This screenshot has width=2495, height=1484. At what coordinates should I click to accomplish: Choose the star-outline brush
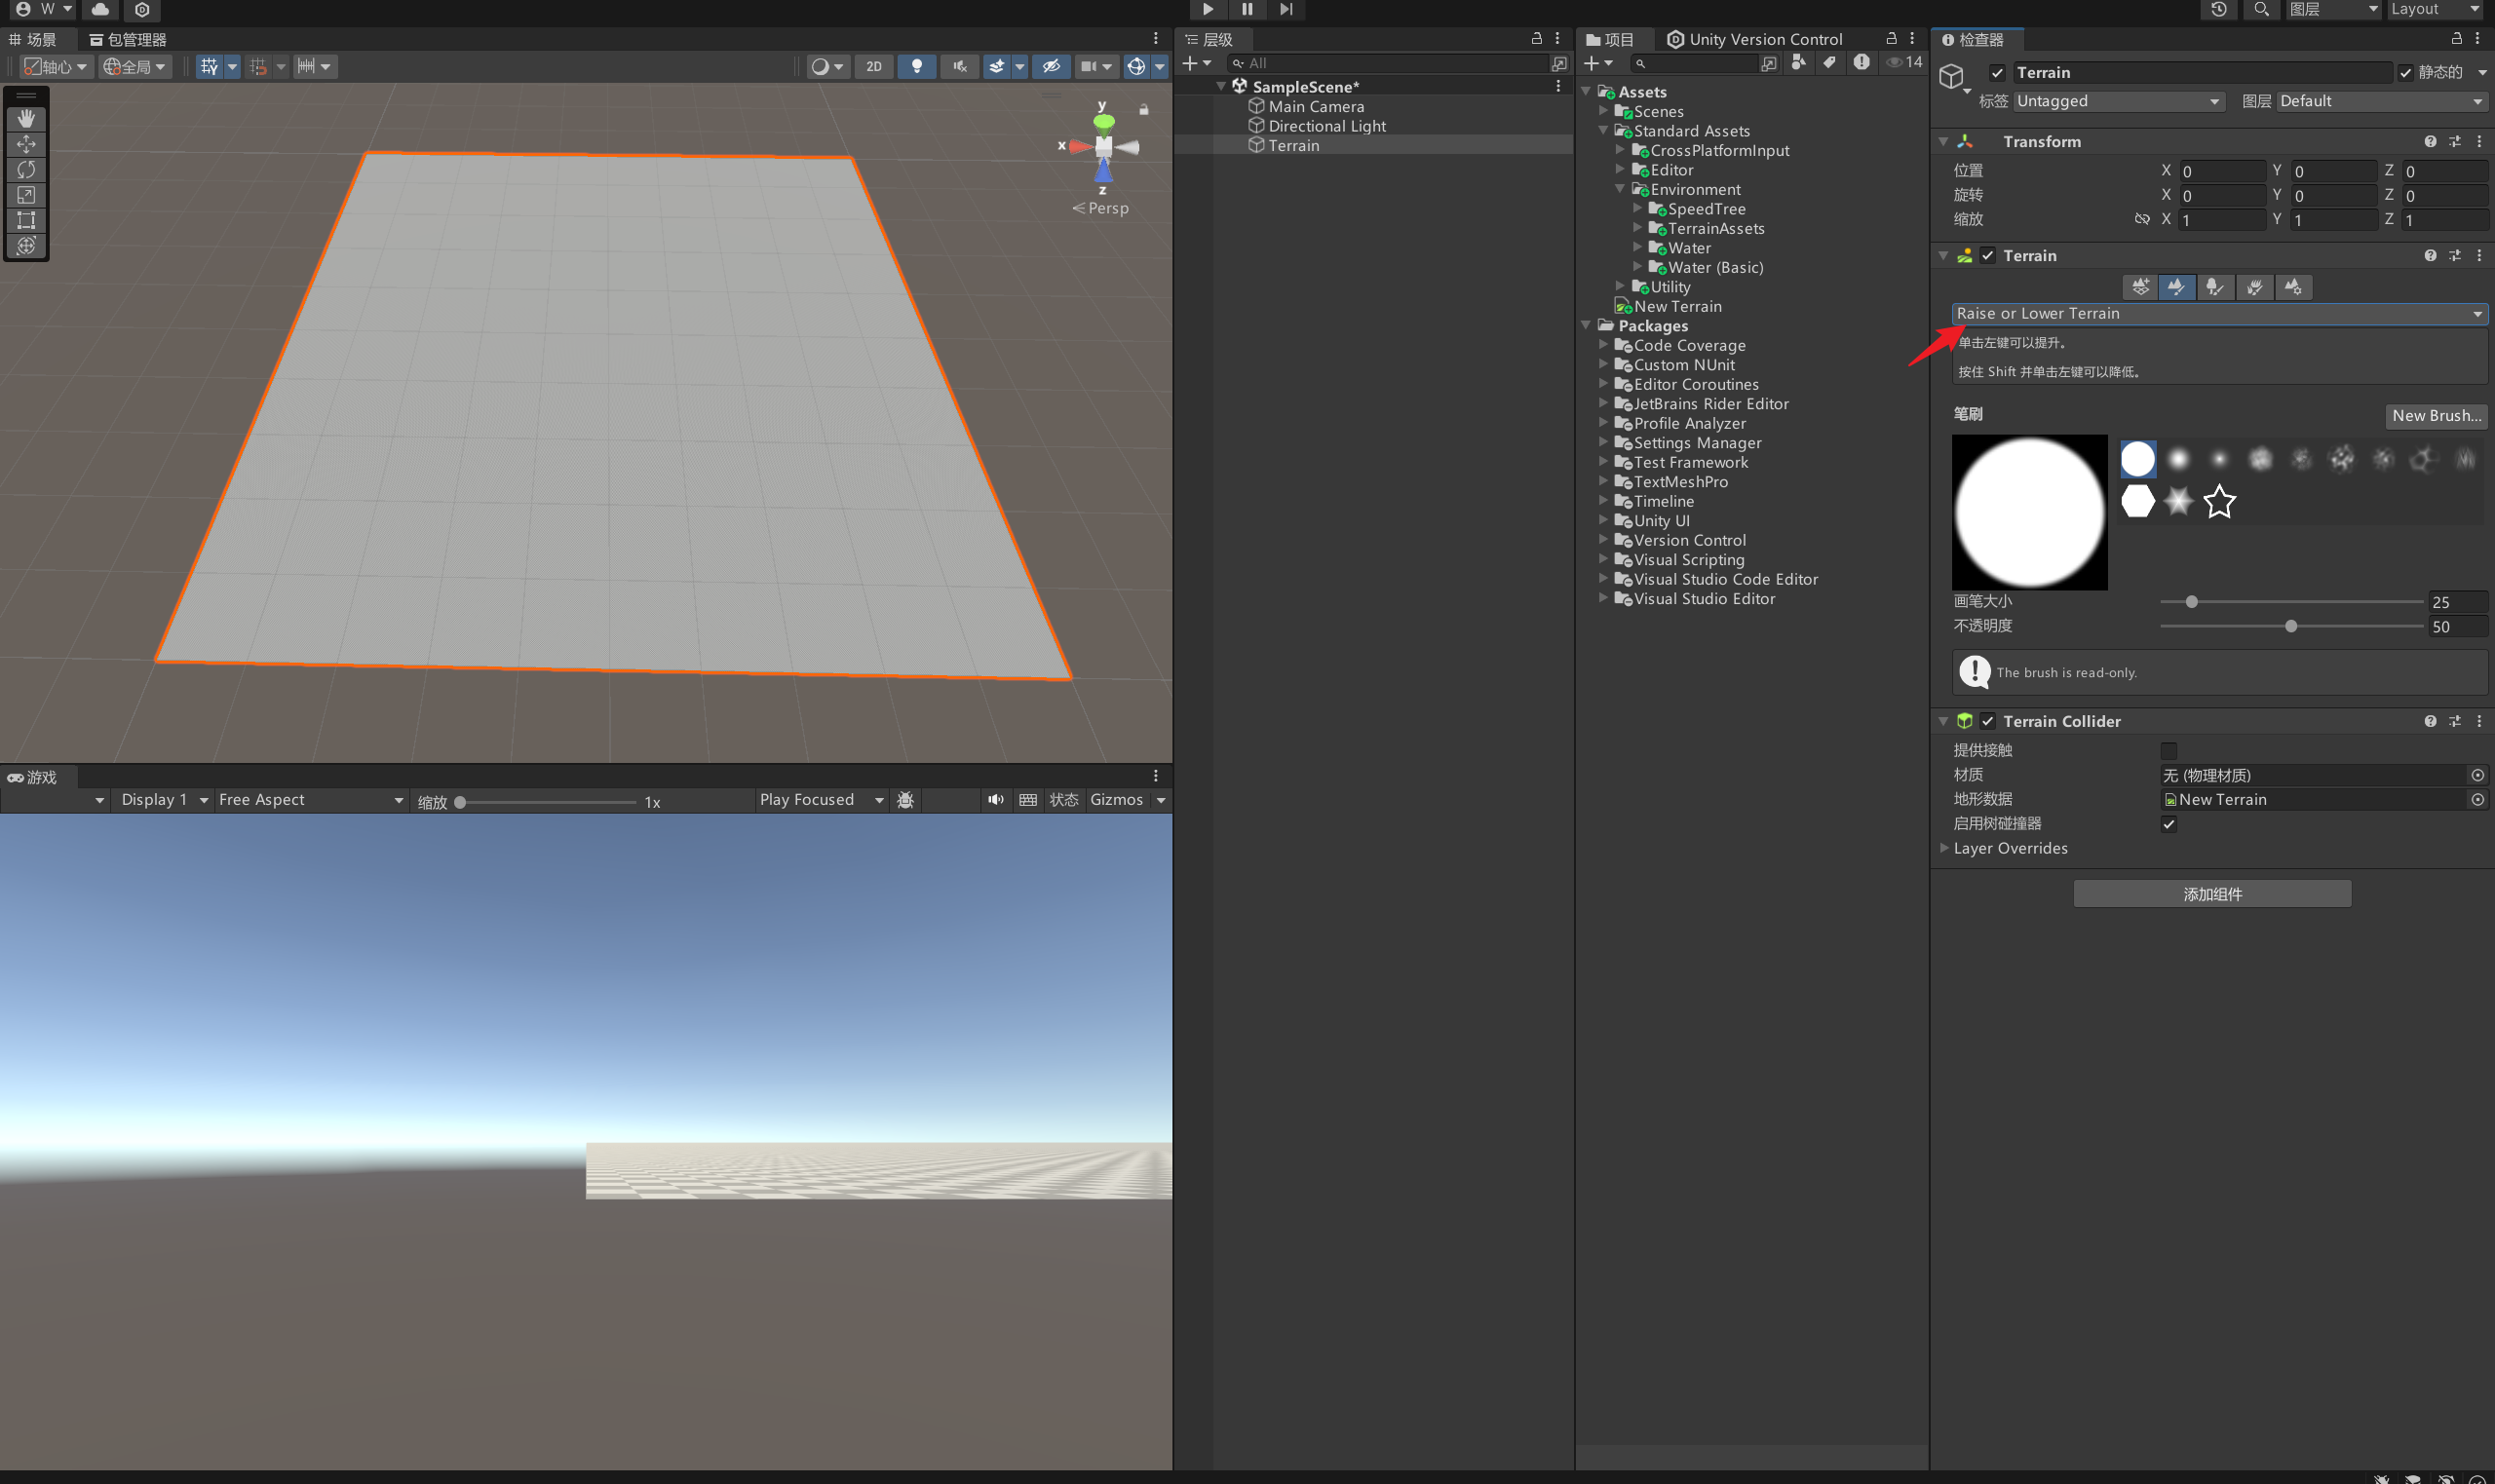pos(2219,501)
